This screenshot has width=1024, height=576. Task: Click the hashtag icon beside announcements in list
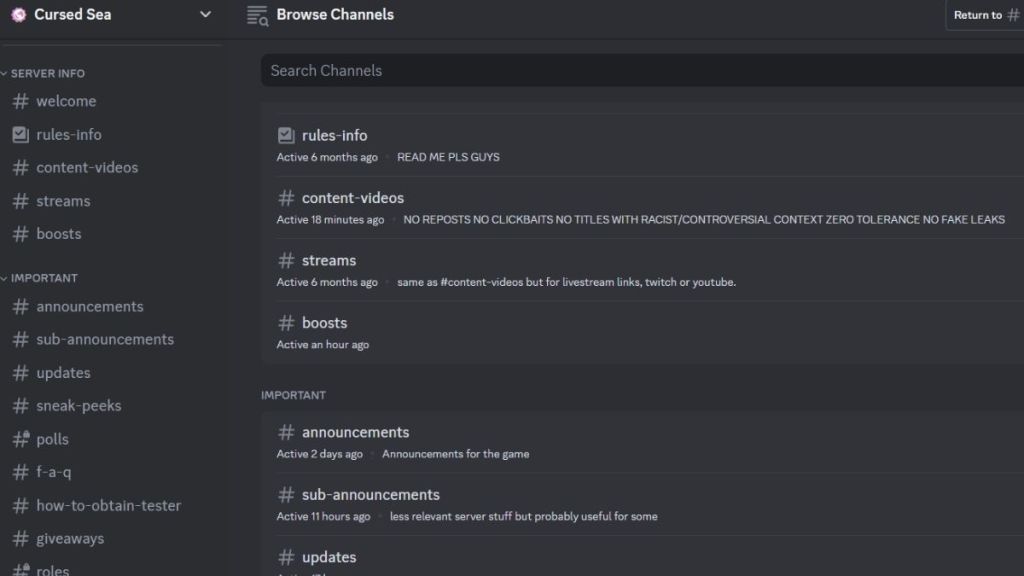286,432
